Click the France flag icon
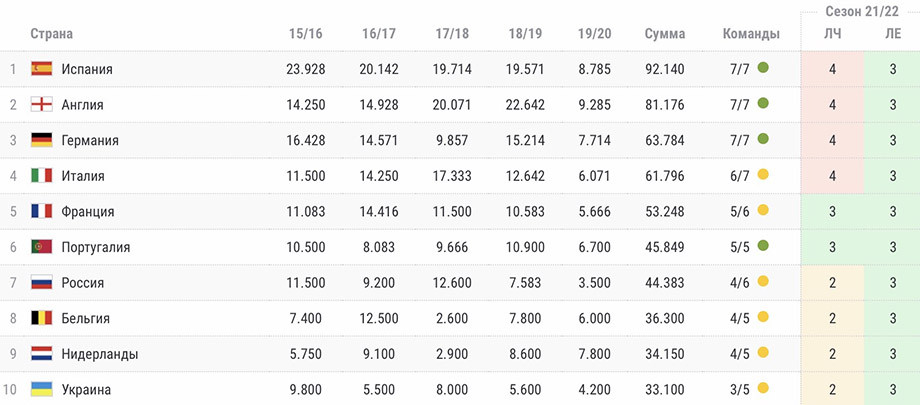Image resolution: width=920 pixels, height=405 pixels. tap(42, 211)
